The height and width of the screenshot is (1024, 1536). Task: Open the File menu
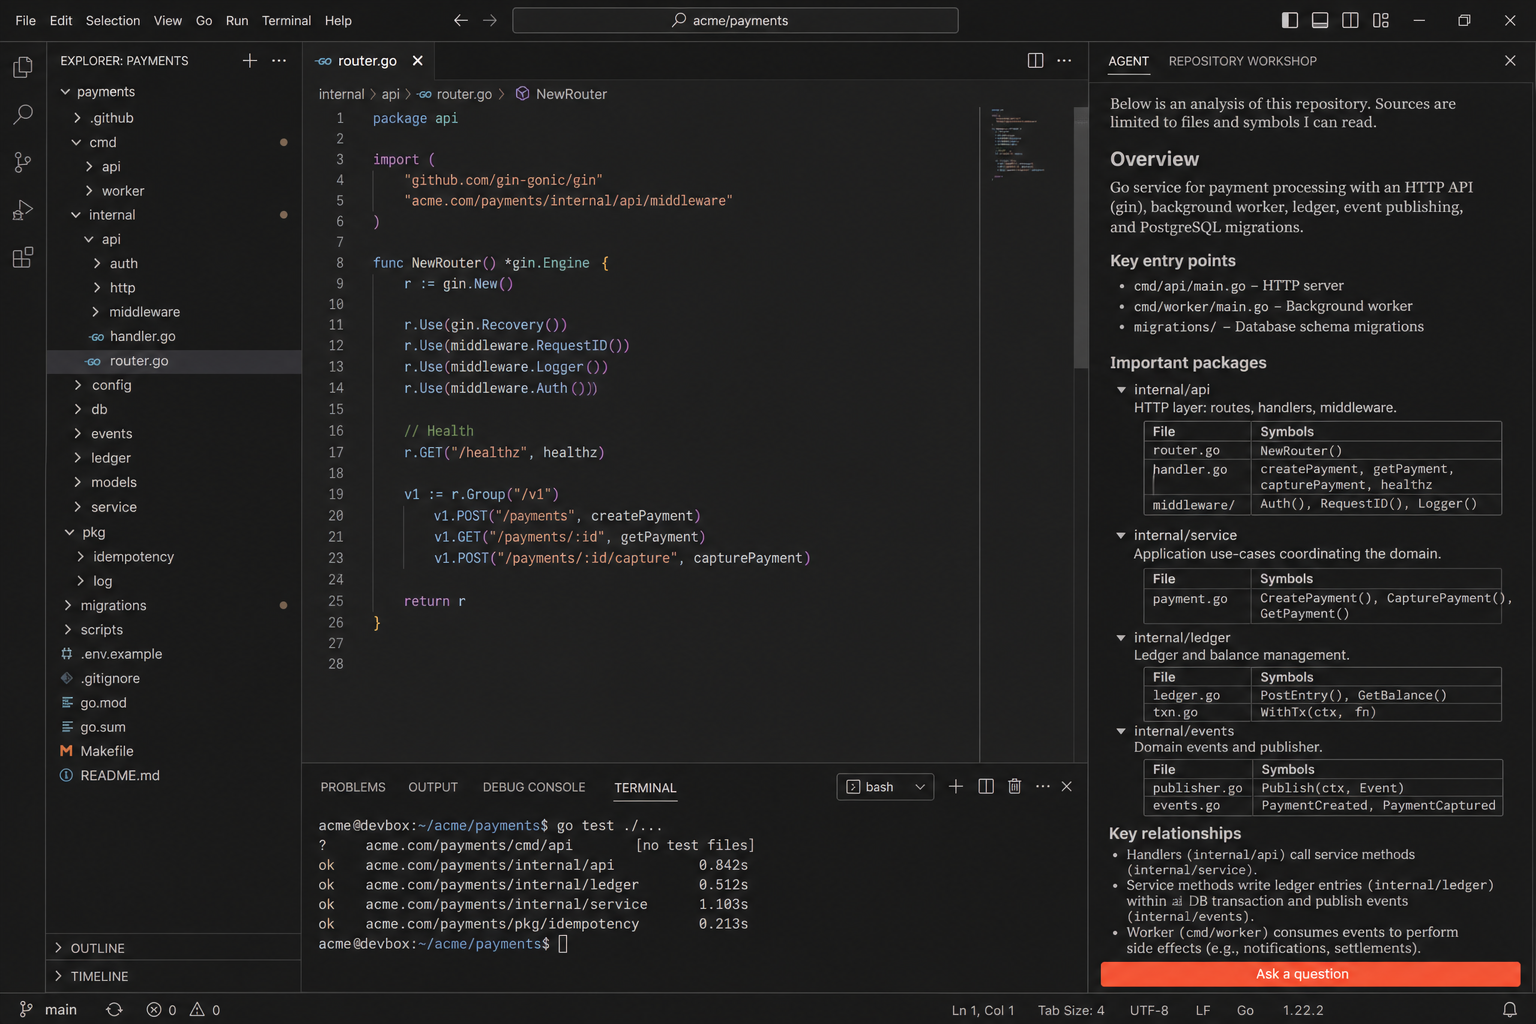point(26,20)
